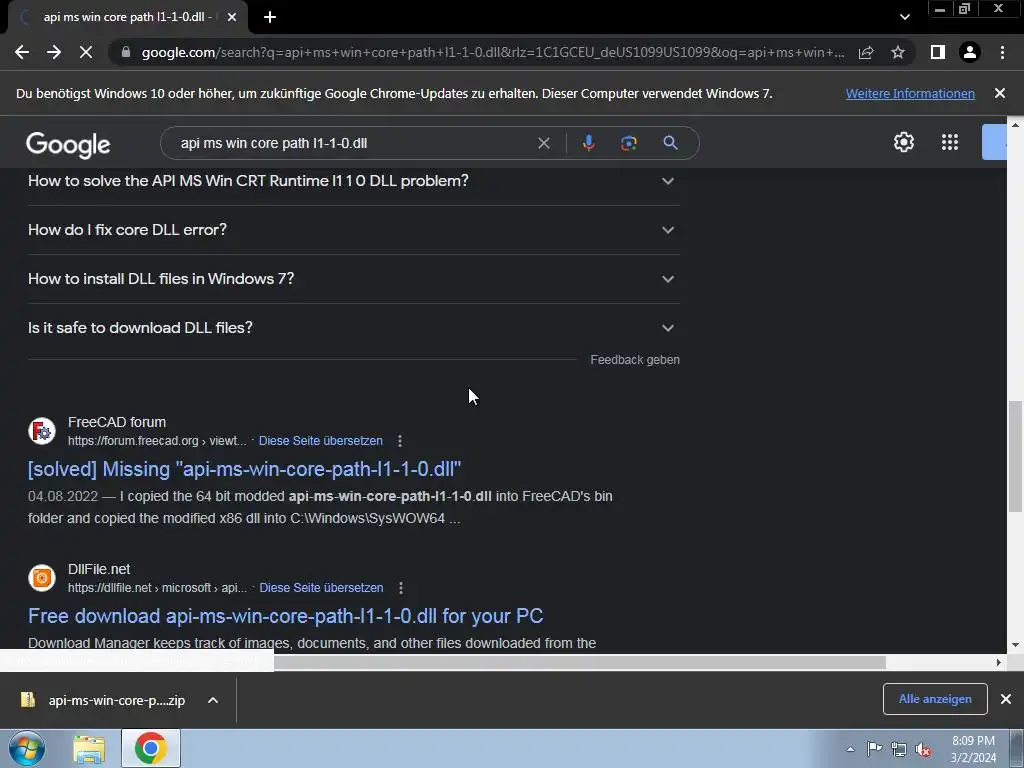Open FreeCAD forum site favicon

tap(42, 431)
